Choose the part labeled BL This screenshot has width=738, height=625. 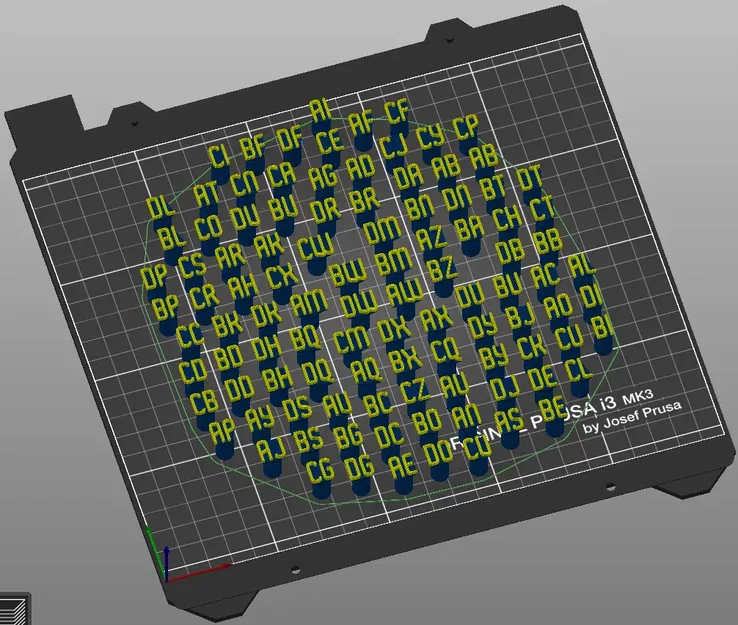pyautogui.click(x=170, y=237)
